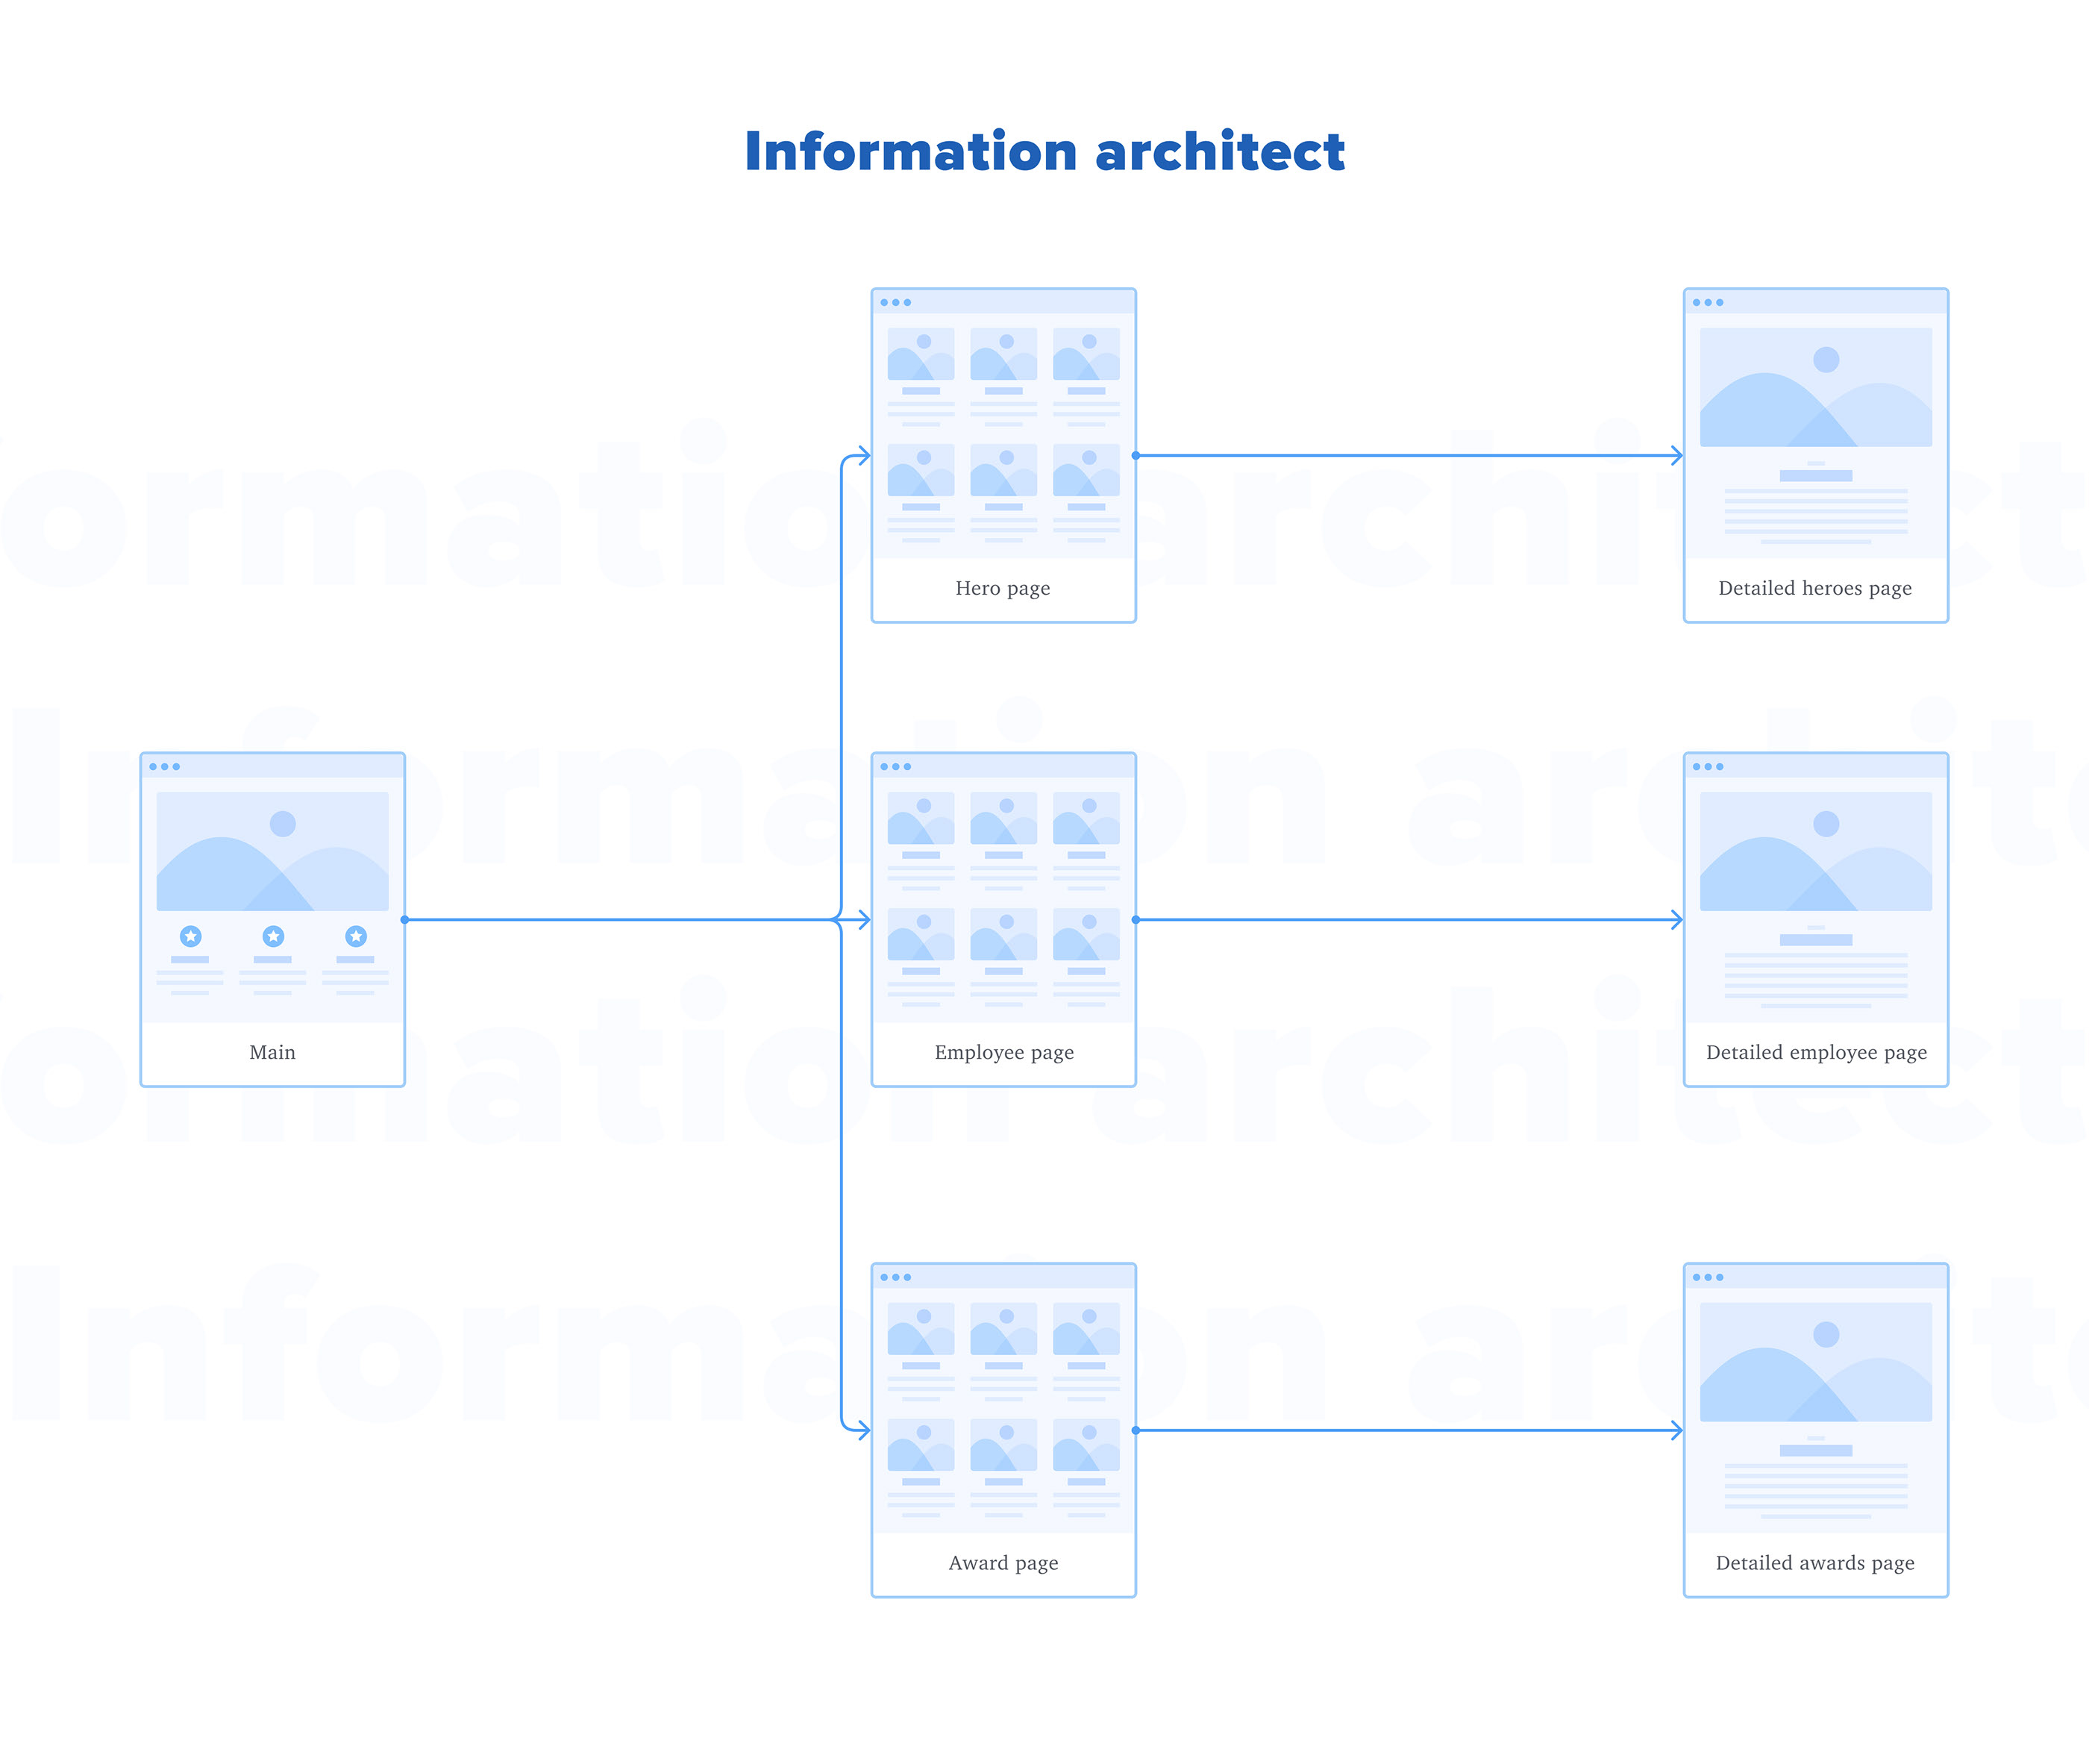Image resolution: width=2089 pixels, height=1764 pixels.
Task: Click the arrowhead entering Detailed awards page
Action: pyautogui.click(x=1675, y=1430)
